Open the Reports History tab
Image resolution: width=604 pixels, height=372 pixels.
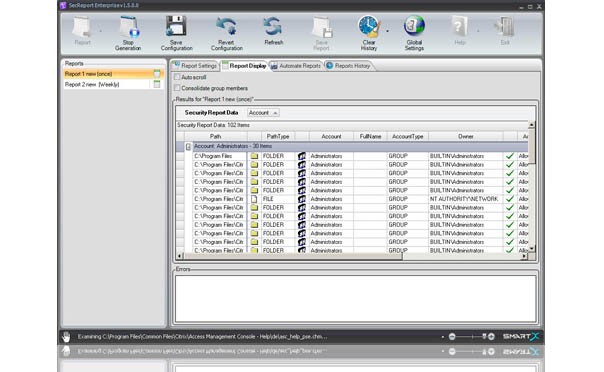(349, 66)
